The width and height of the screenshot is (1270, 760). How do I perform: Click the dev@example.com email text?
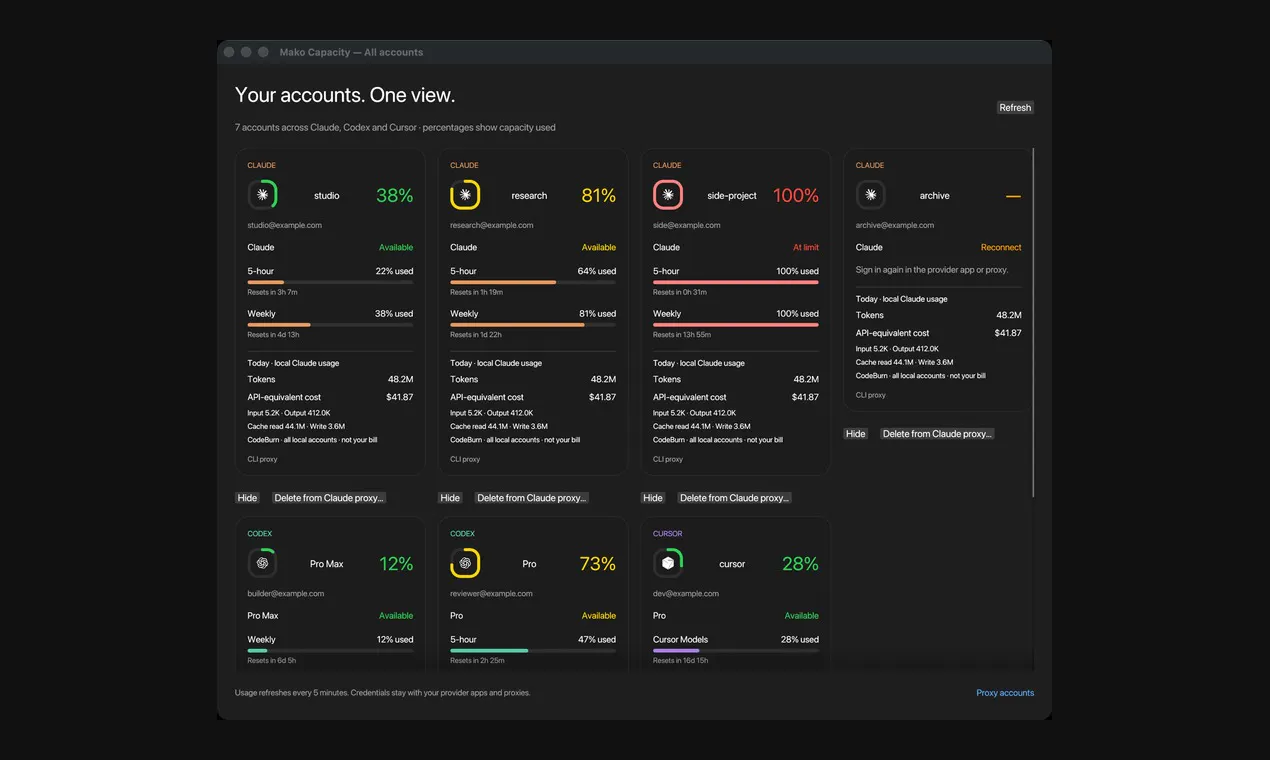687,594
